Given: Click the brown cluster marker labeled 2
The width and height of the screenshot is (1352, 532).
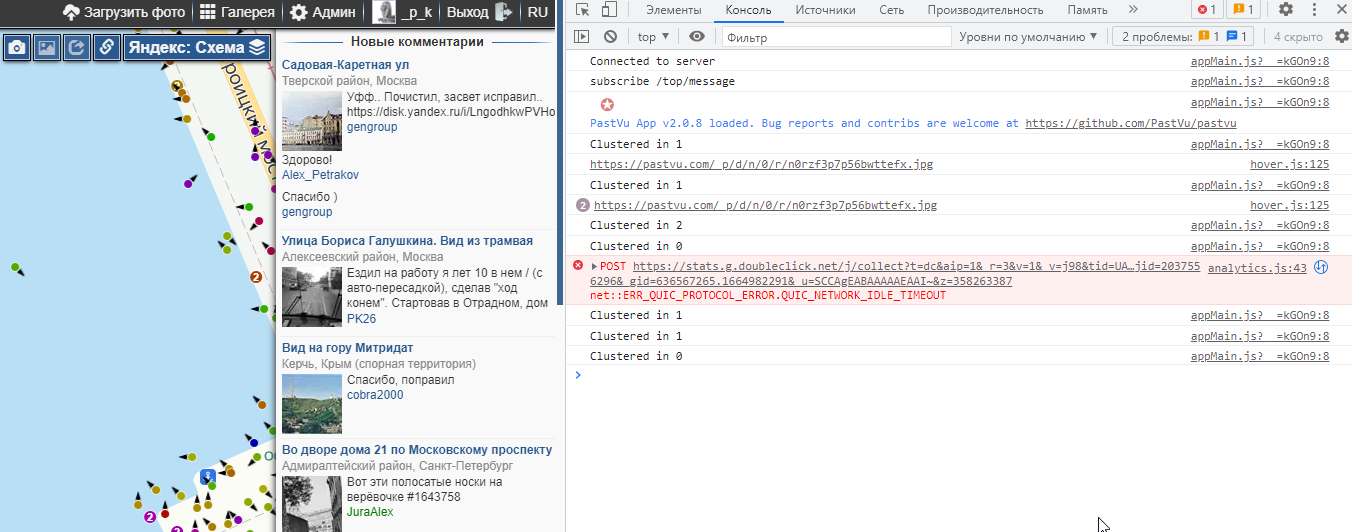Looking at the screenshot, I should pyautogui.click(x=256, y=277).
